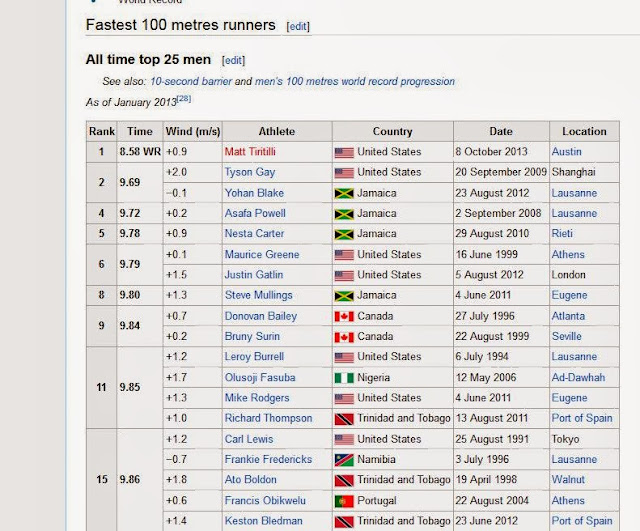
Task: Open the Richard Thompson athlete link
Action: click(x=269, y=418)
